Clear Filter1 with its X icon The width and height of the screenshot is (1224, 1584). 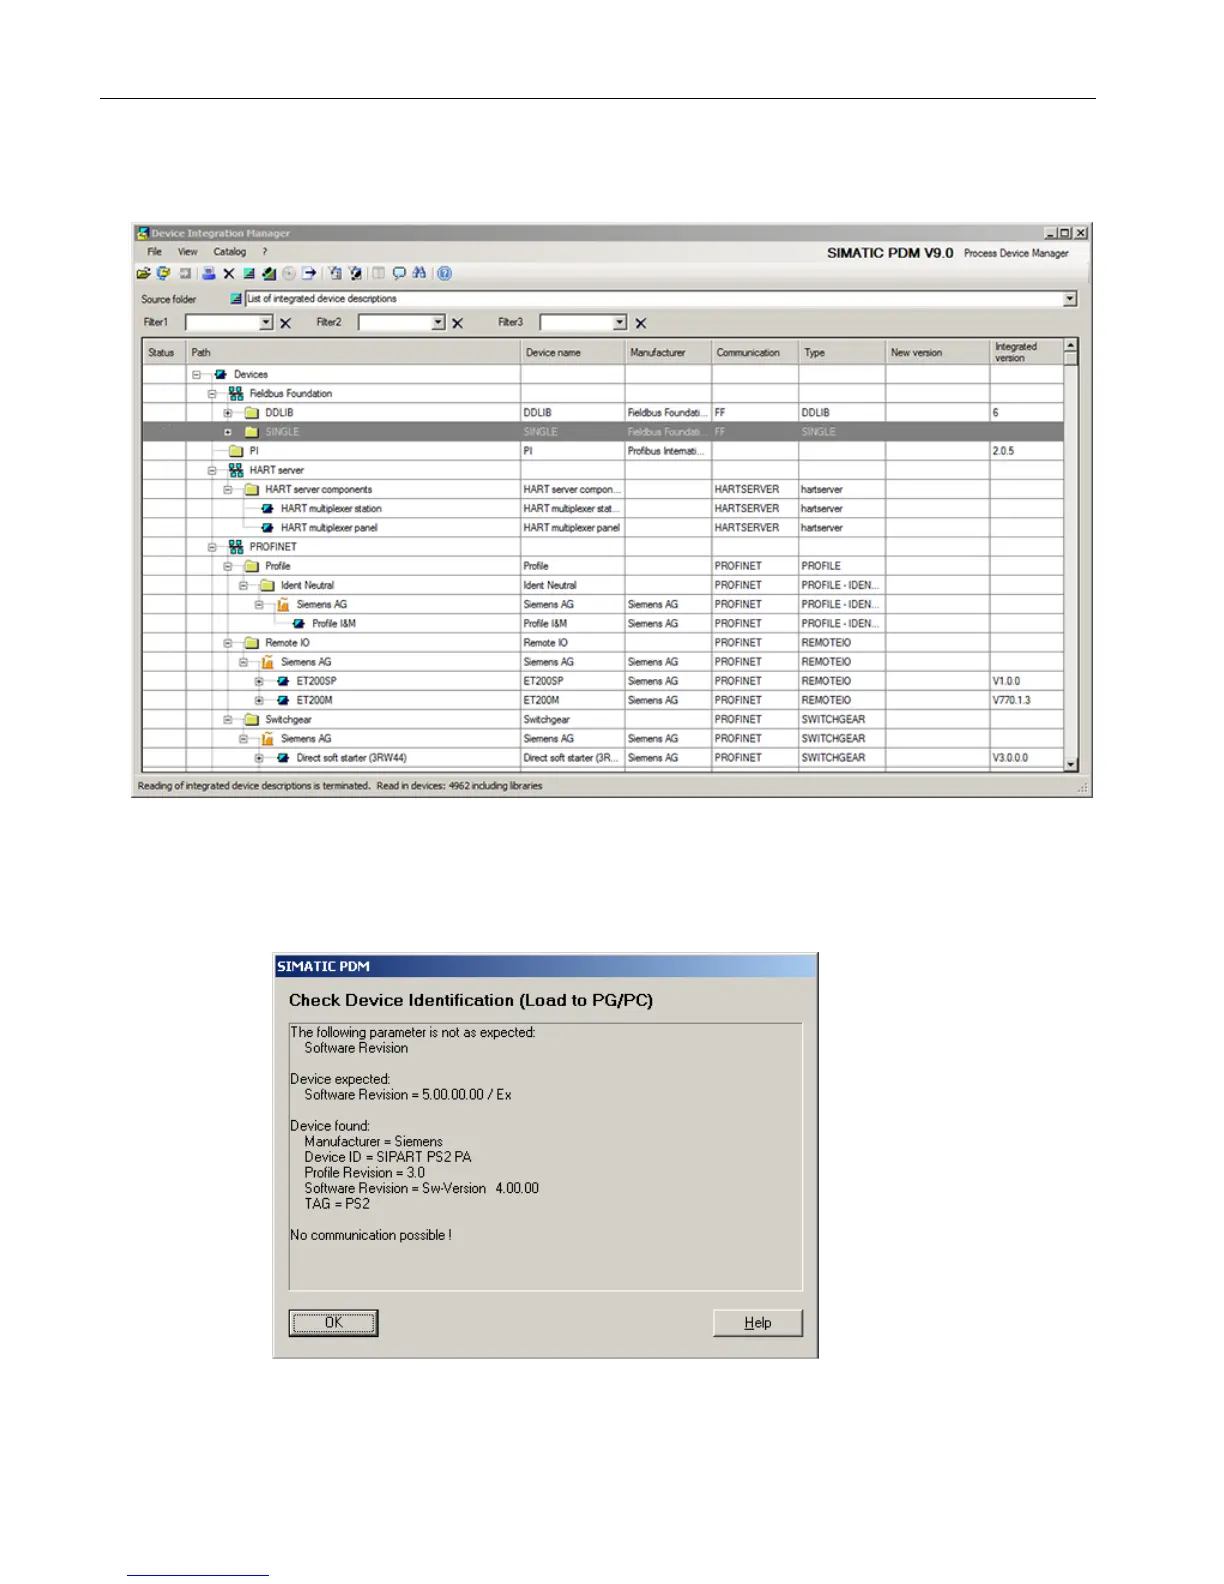(286, 323)
